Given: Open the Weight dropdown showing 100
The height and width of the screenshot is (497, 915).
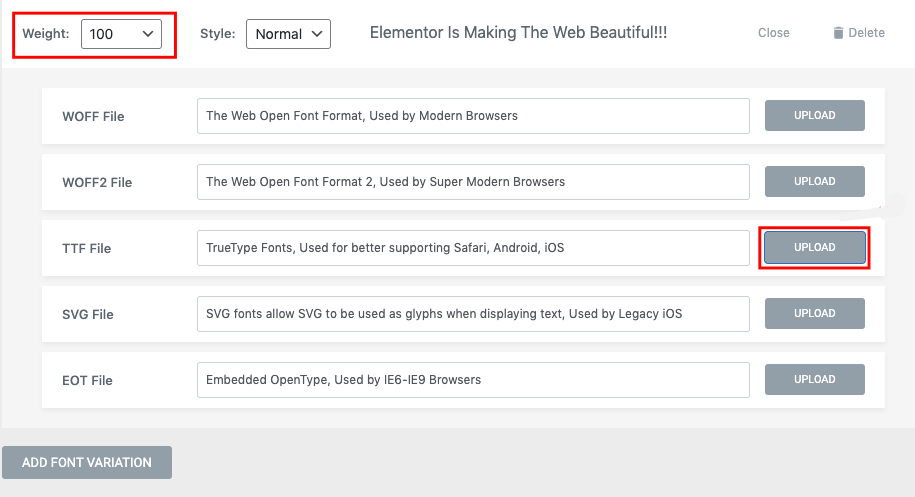Looking at the screenshot, I should tap(121, 34).
